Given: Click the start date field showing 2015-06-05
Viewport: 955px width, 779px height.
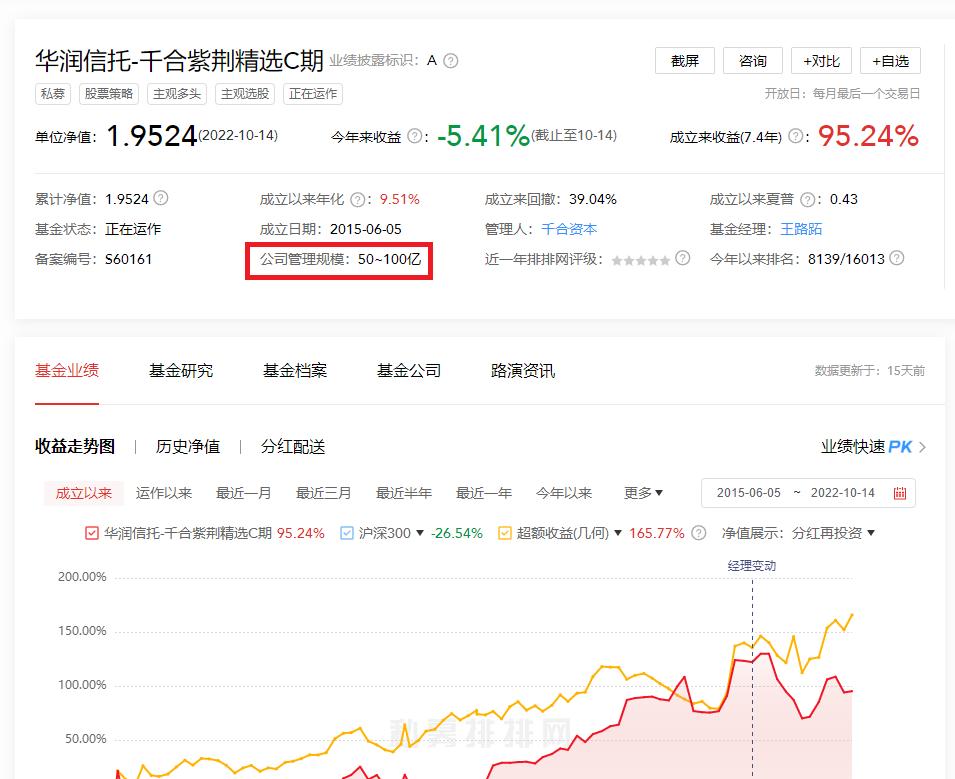Looking at the screenshot, I should (x=750, y=493).
